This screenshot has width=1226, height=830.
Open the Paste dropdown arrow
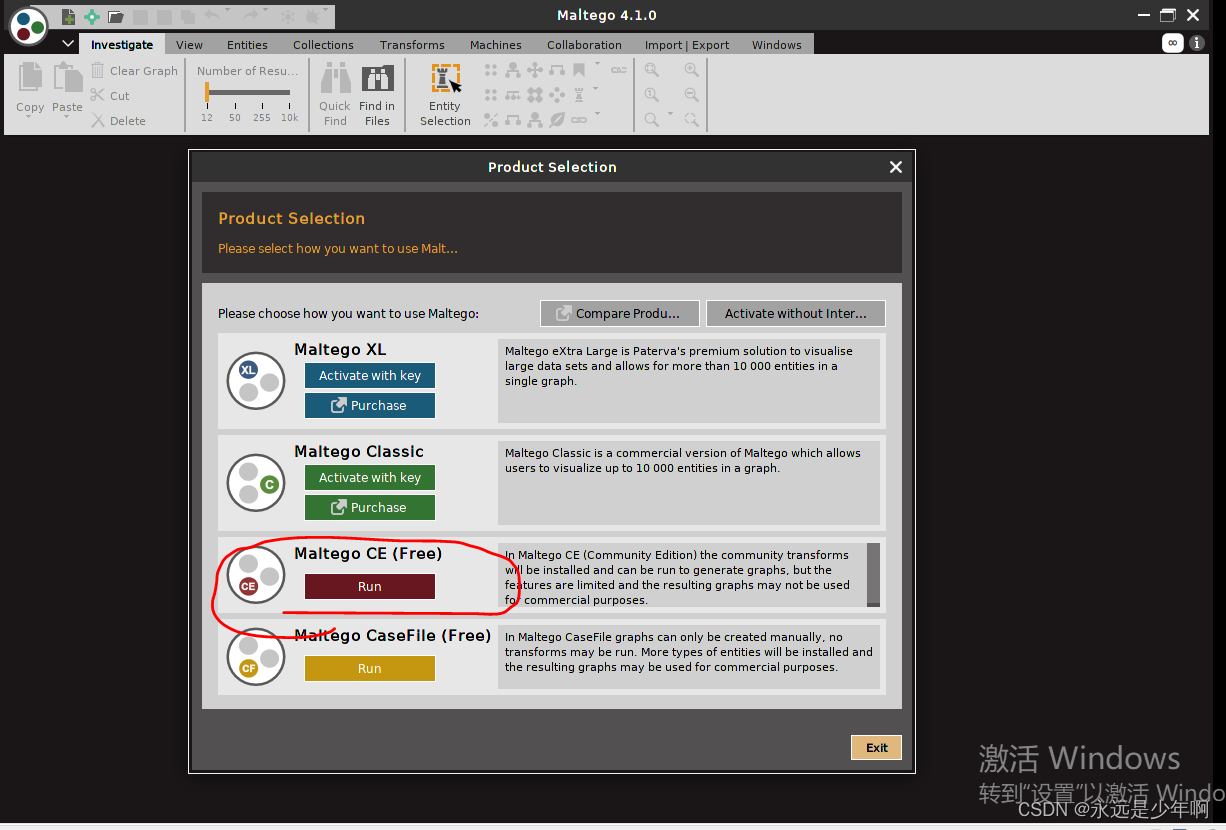[x=67, y=118]
